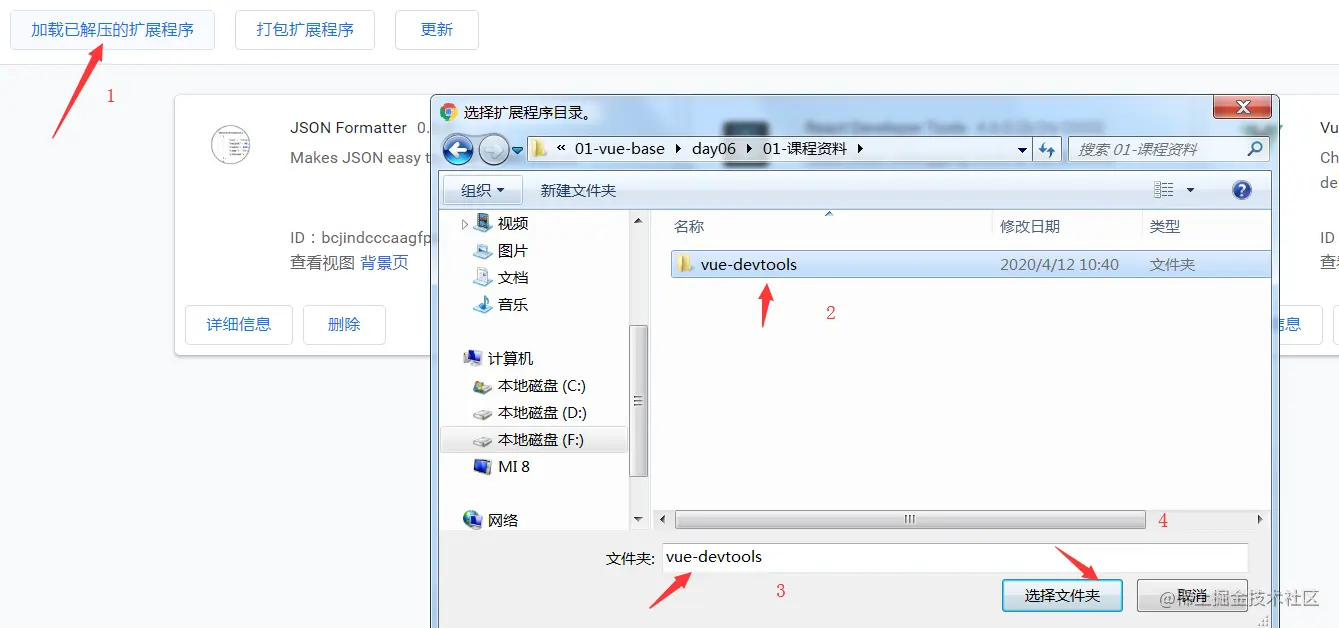Expand arrow after 01-课程资料 in path
This screenshot has height=628, width=1339.
coord(859,149)
